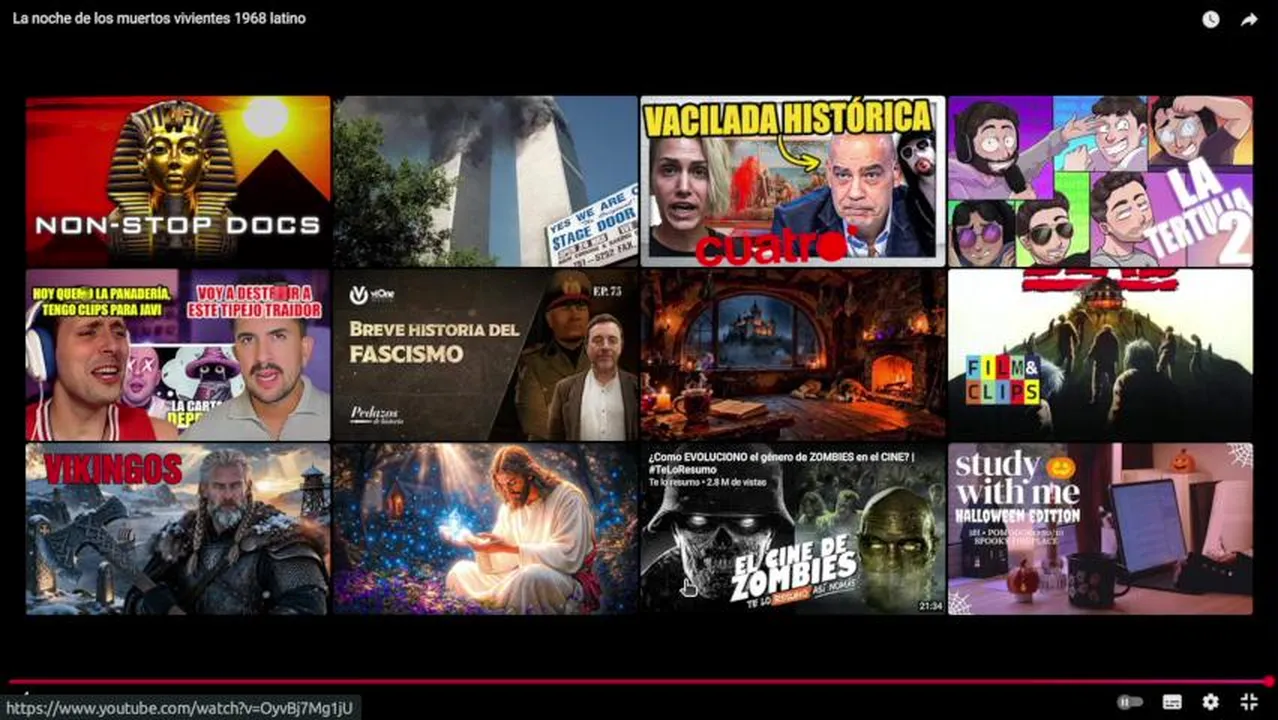Open the NON-STOP DOCS pharaoh thumbnail
Image resolution: width=1278 pixels, height=720 pixels.
pyautogui.click(x=178, y=181)
